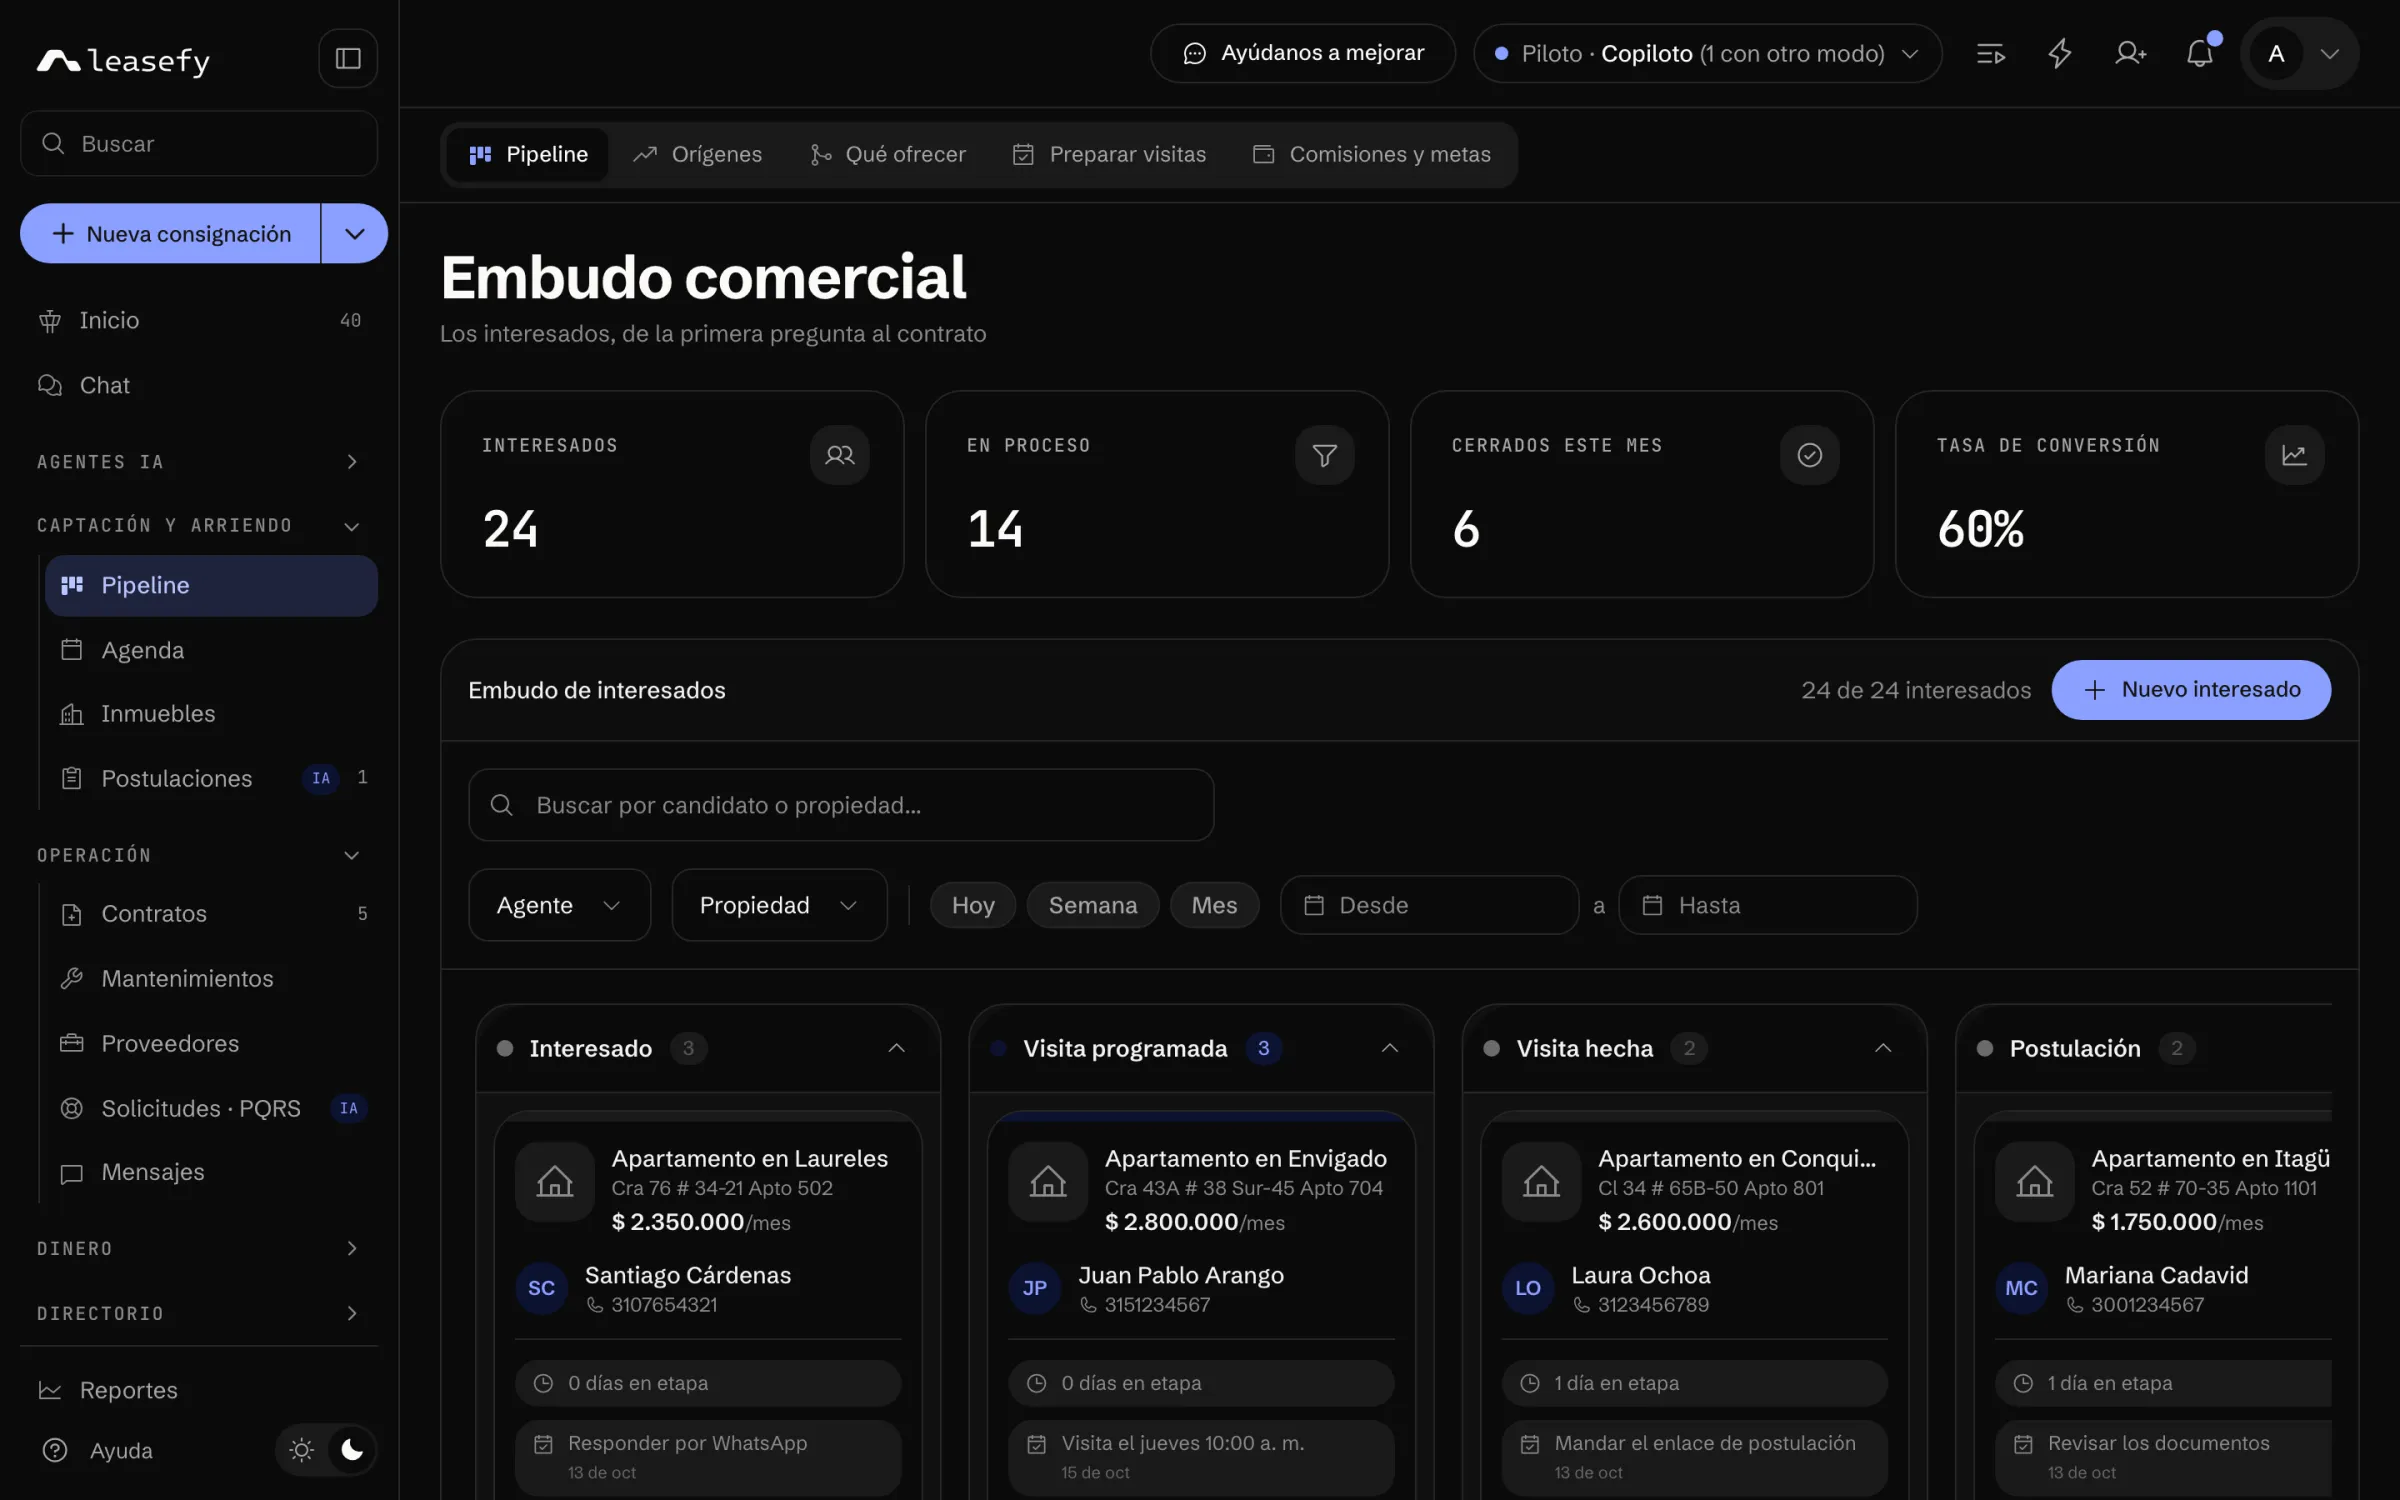This screenshot has width=2400, height=1500.
Task: Open the playlist-style queue icon in header
Action: tap(1990, 54)
